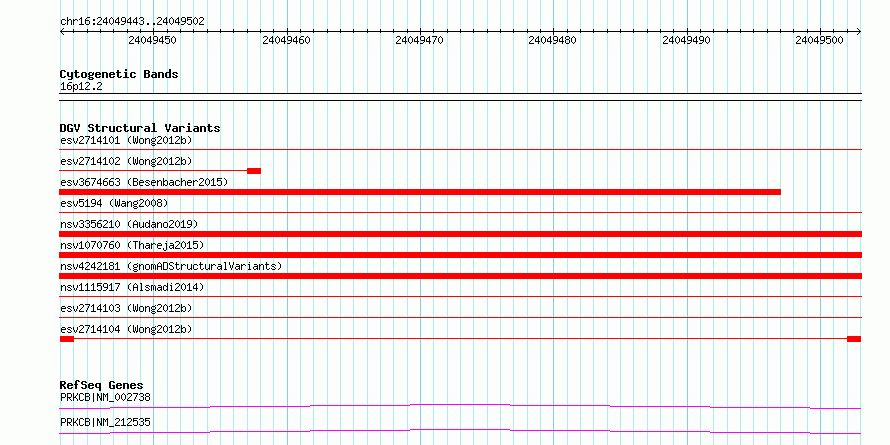Click ruler position 24049490
The width and height of the screenshot is (890, 445).
point(686,40)
